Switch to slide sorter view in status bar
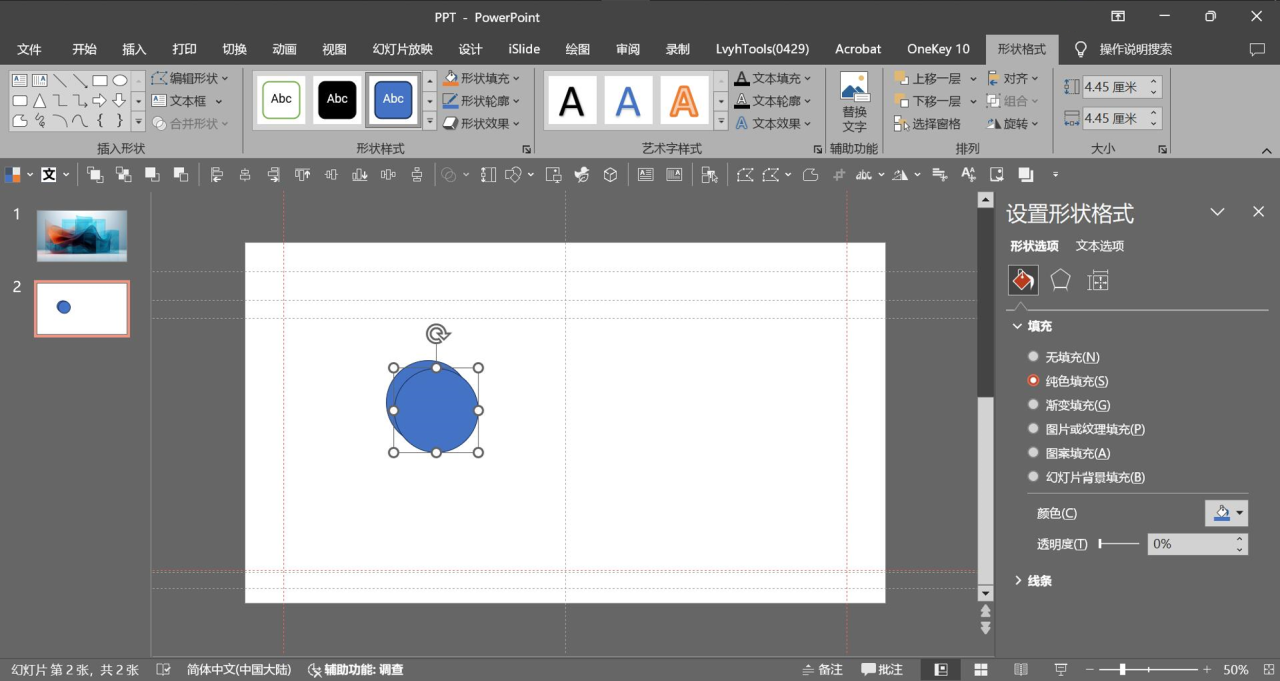This screenshot has height=681, width=1280. [981, 669]
